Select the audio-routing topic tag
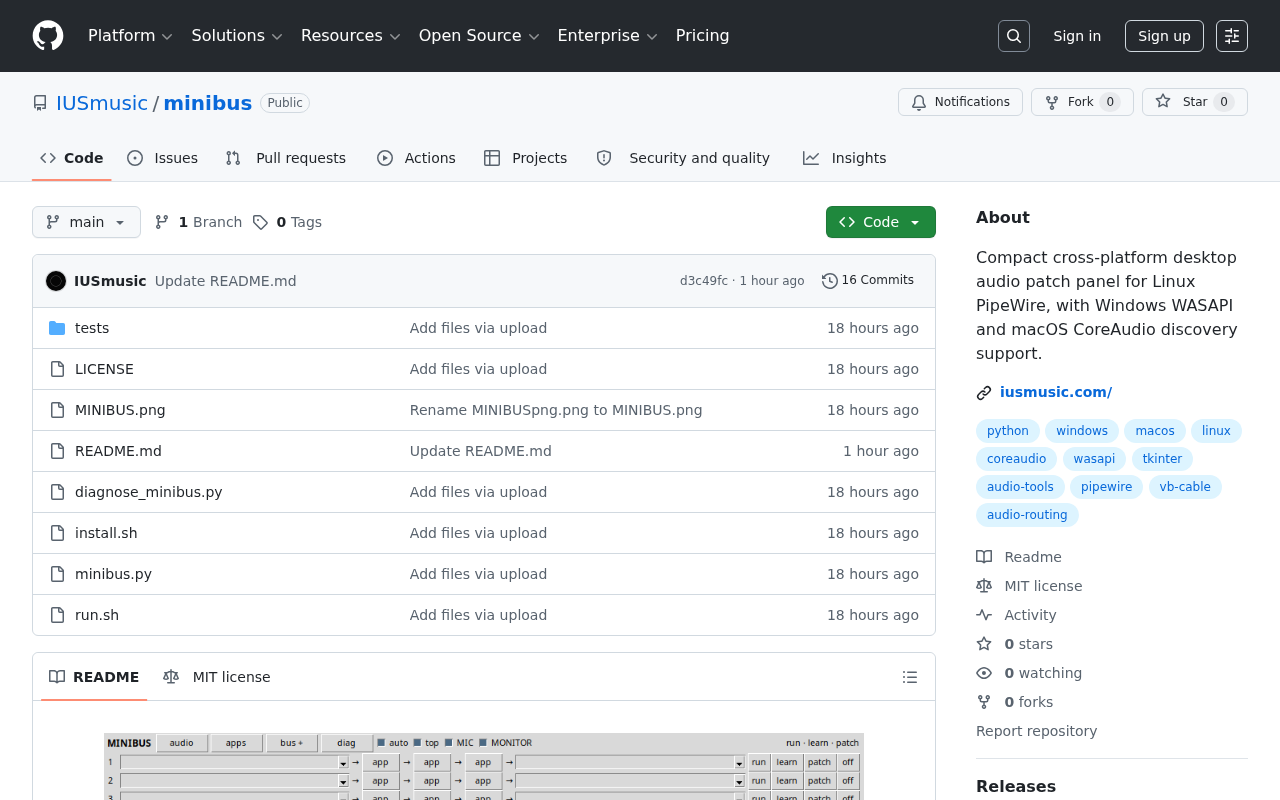 tap(1027, 515)
